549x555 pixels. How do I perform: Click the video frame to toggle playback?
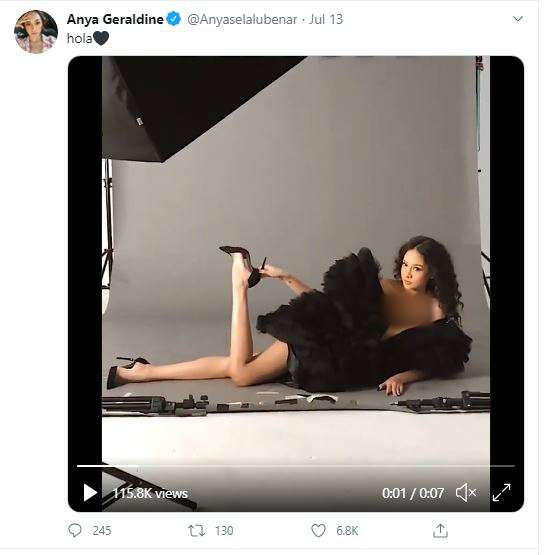(296, 260)
